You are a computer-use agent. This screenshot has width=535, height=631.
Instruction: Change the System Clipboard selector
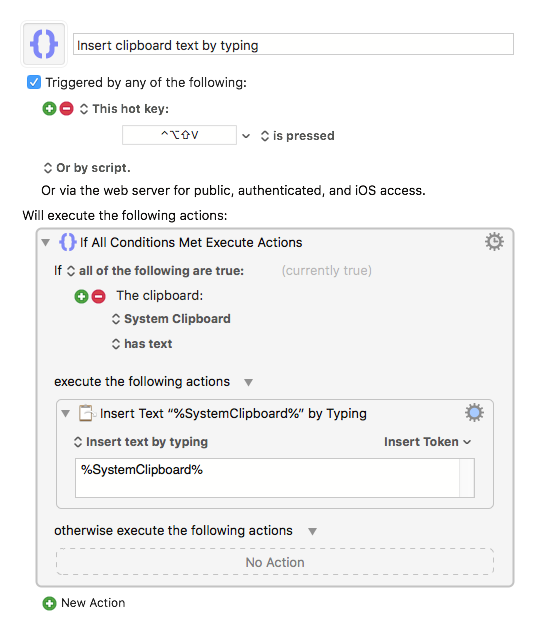click(x=171, y=319)
